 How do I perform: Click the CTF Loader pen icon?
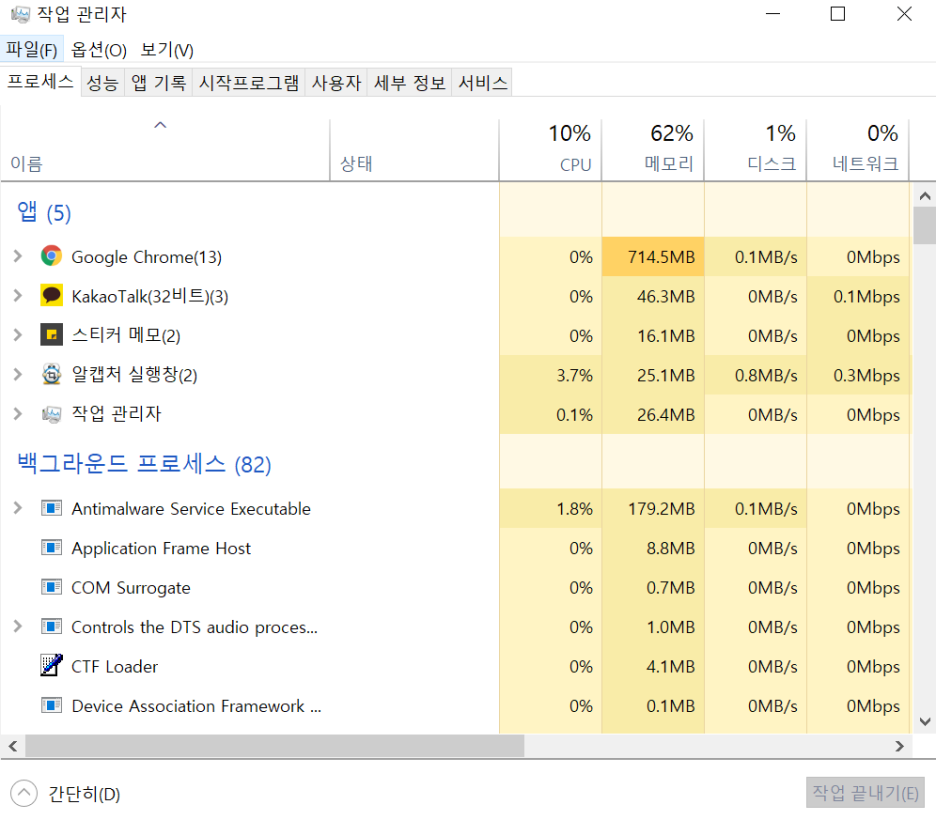(51, 665)
